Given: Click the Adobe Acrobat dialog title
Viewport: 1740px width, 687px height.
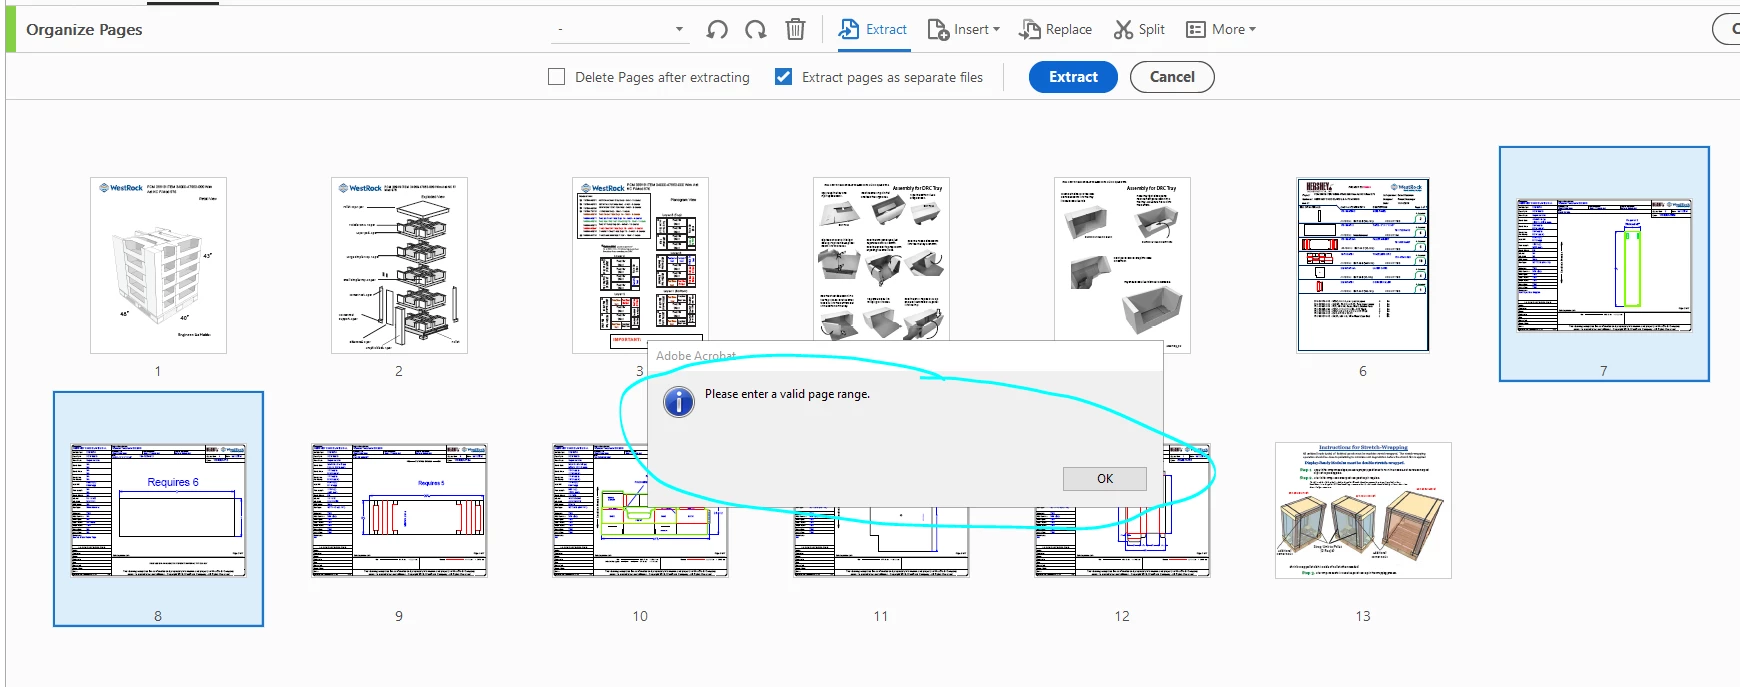Looking at the screenshot, I should [x=696, y=356].
